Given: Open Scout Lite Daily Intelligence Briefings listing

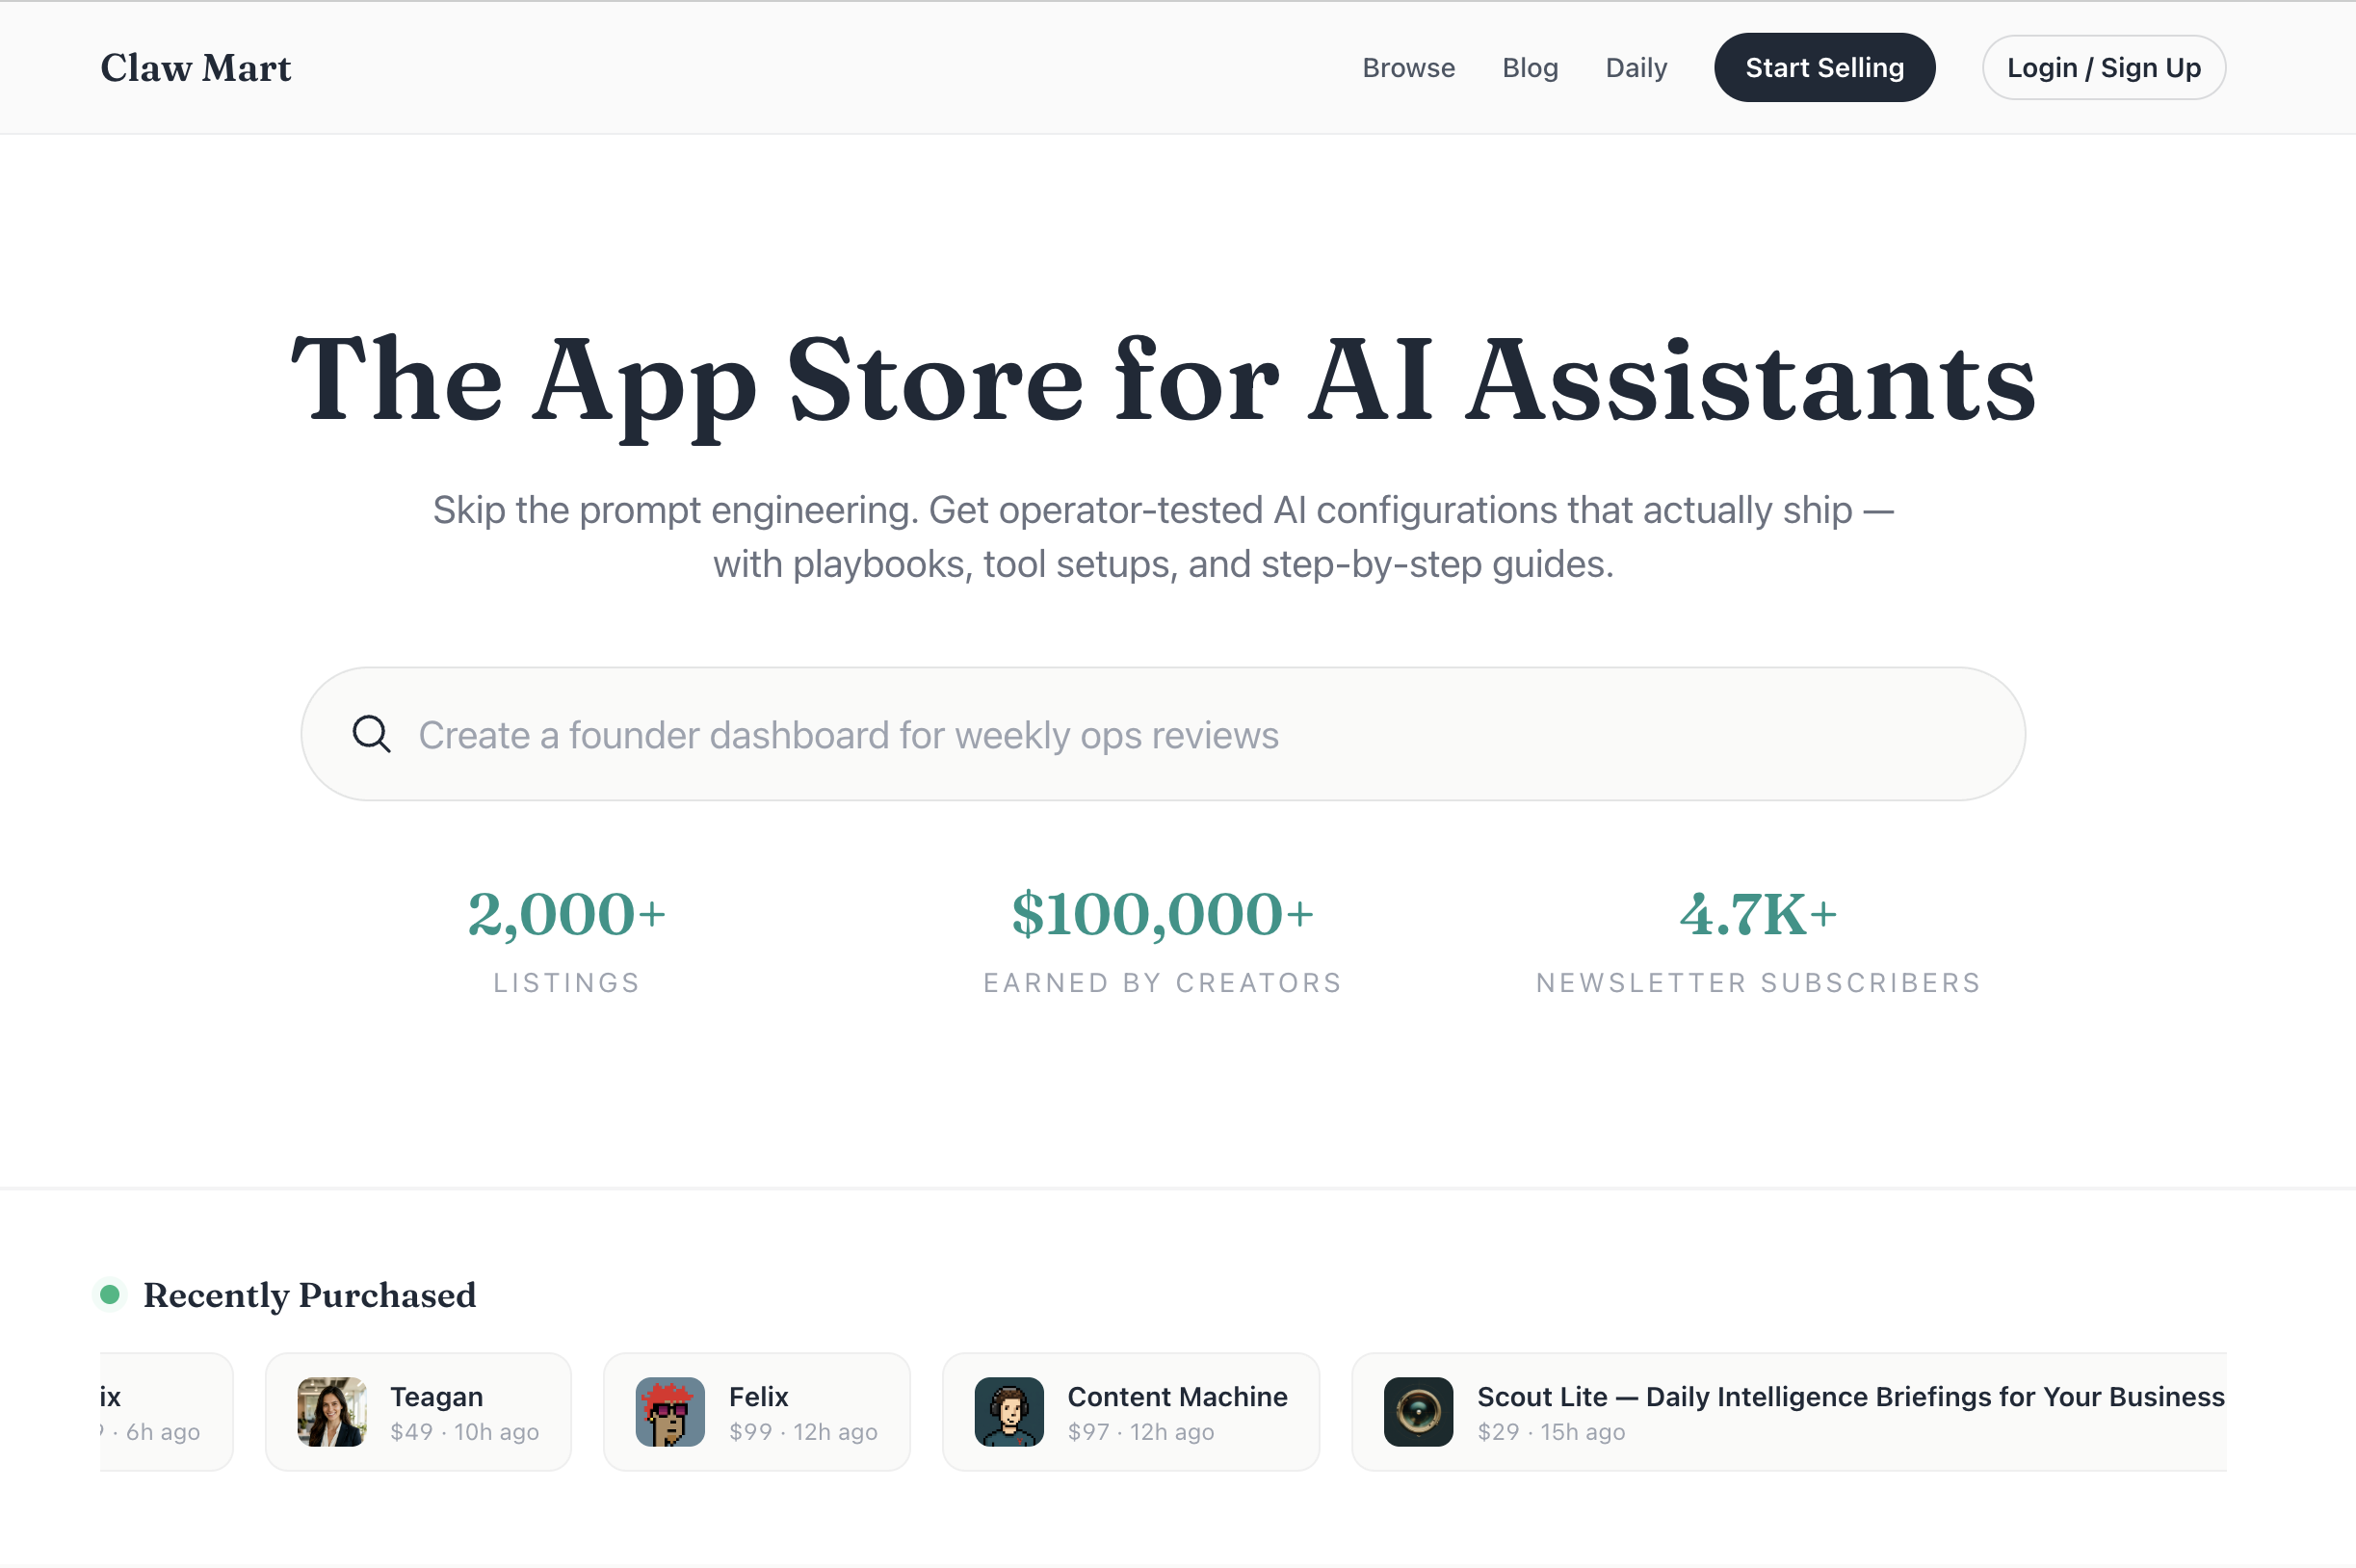Looking at the screenshot, I should [x=1850, y=1396].
